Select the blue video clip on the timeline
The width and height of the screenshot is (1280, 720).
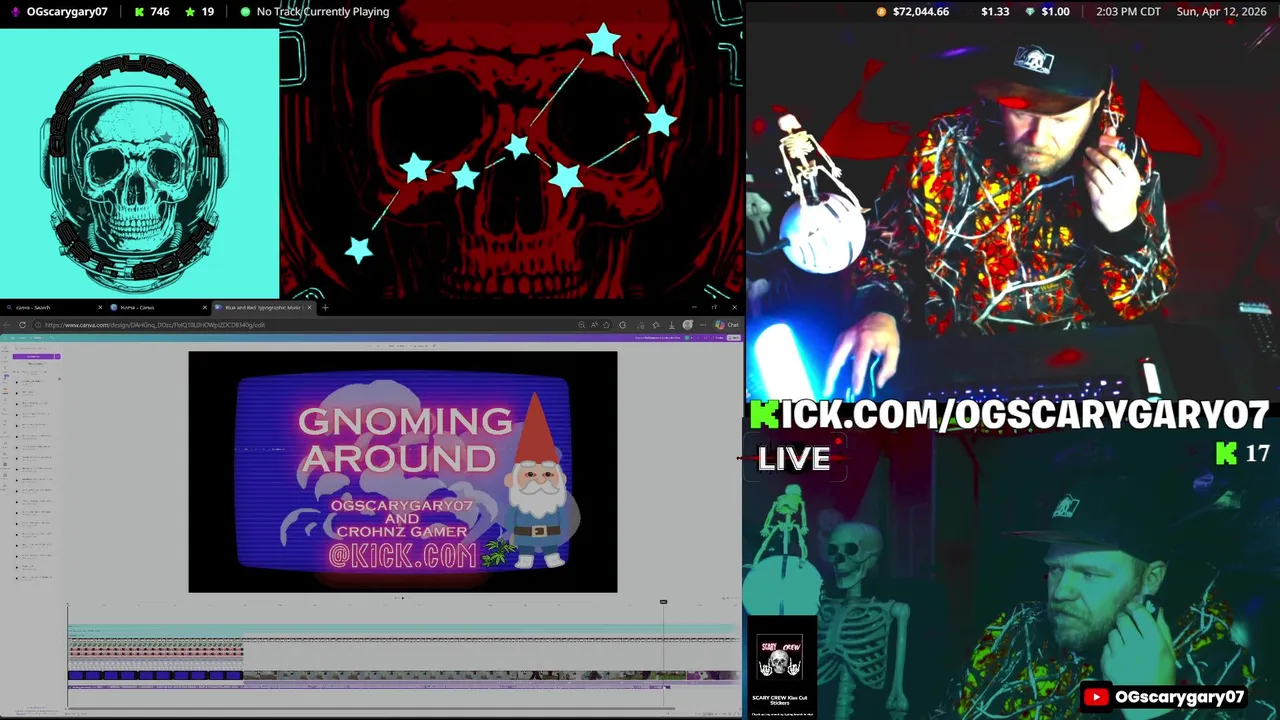pos(155,675)
